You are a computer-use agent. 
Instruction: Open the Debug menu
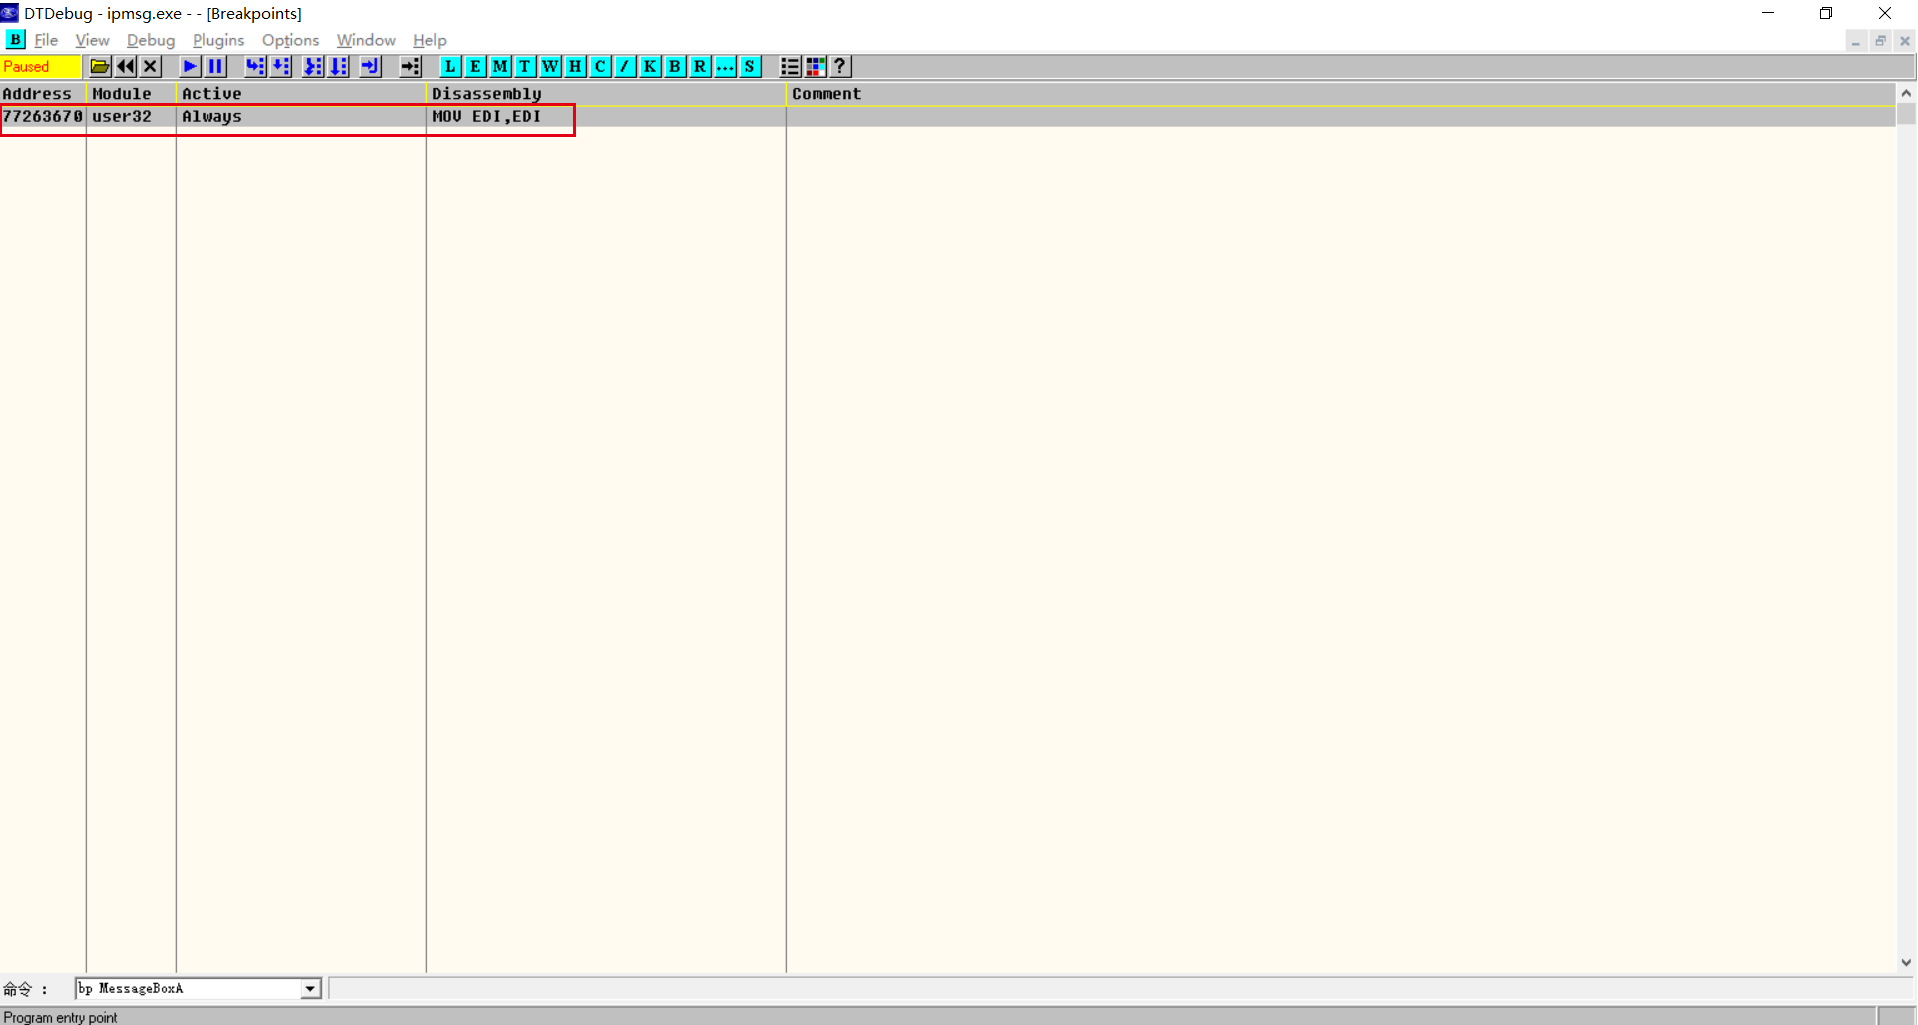point(151,40)
